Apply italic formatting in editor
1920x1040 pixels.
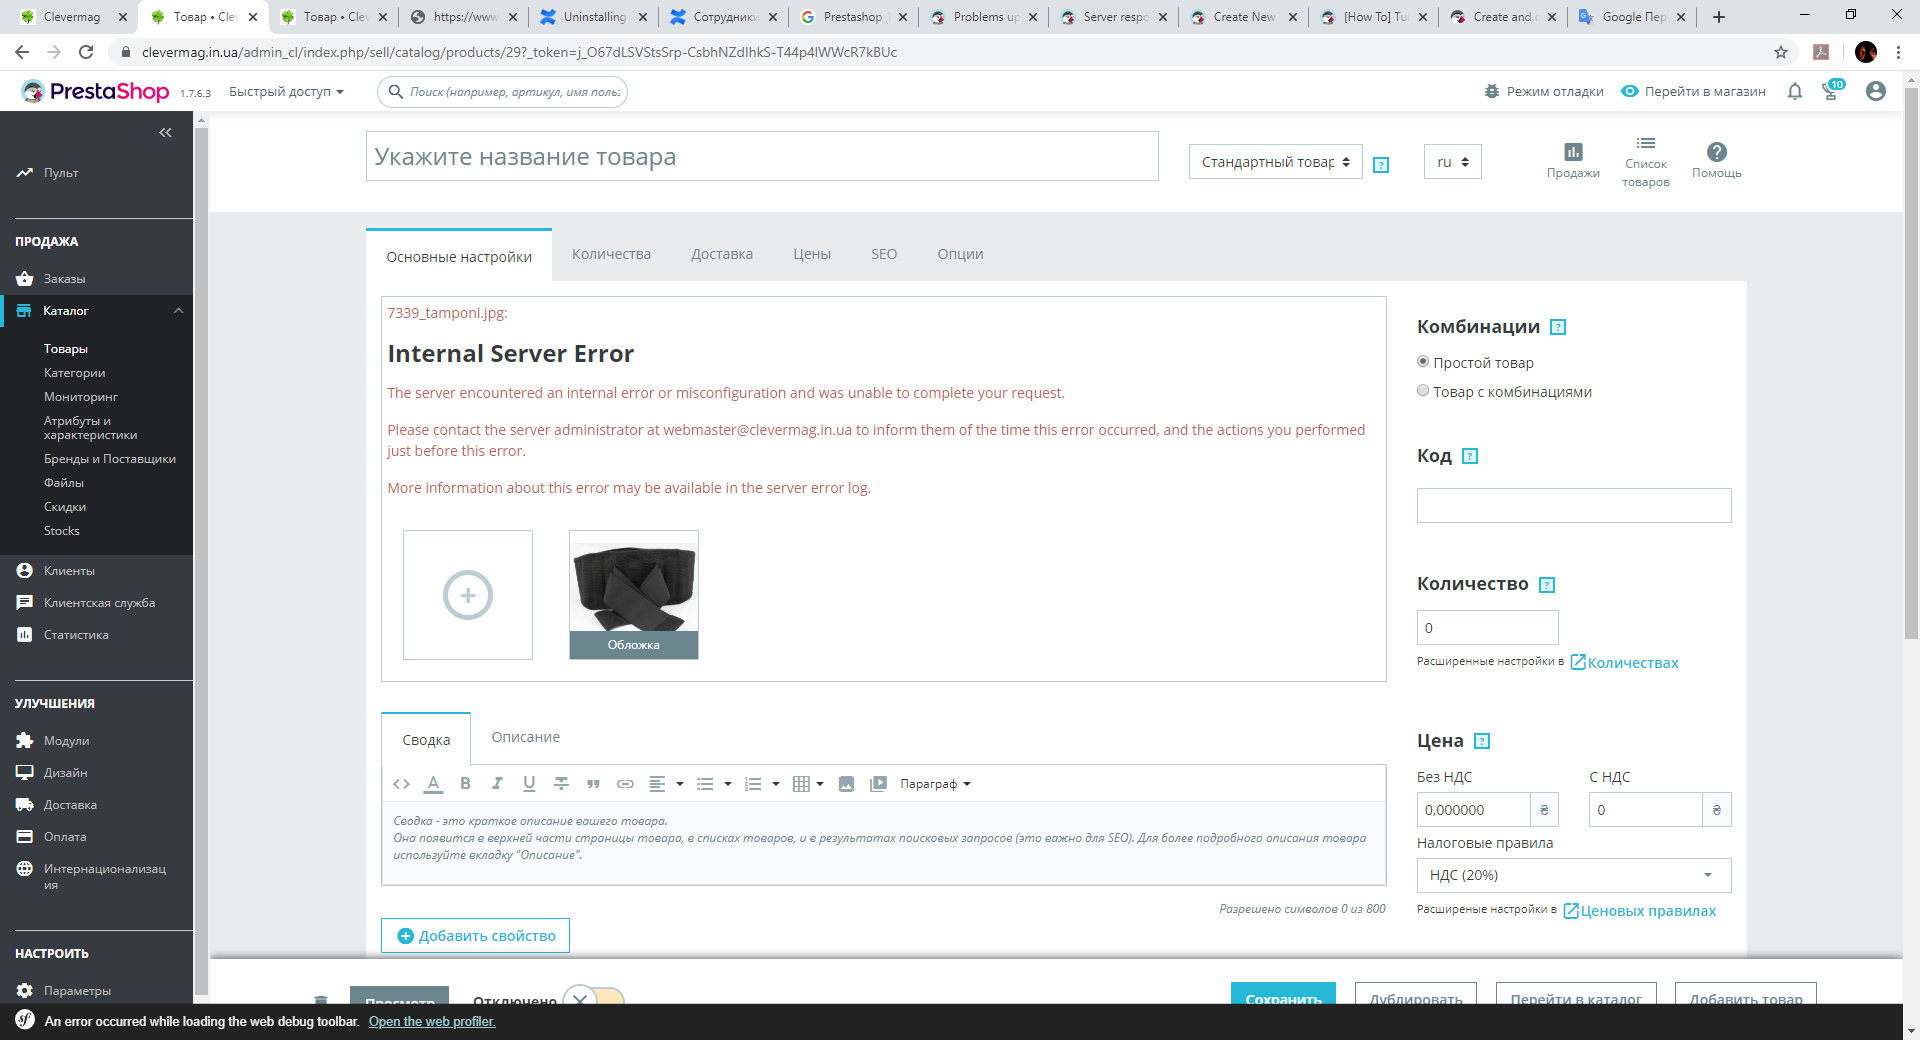click(497, 784)
